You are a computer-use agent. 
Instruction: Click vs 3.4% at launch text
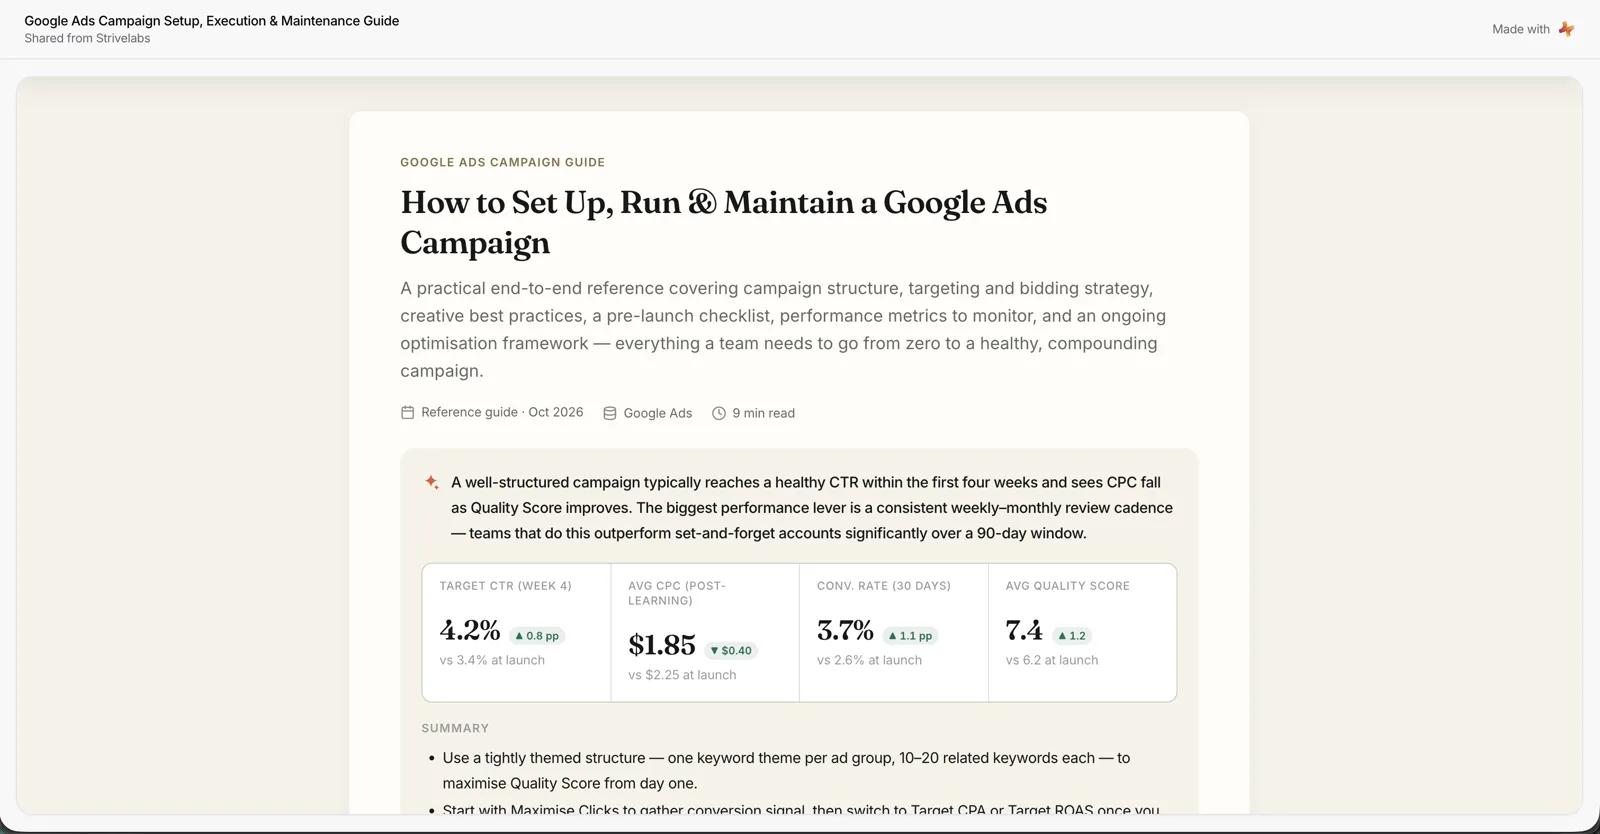click(492, 660)
